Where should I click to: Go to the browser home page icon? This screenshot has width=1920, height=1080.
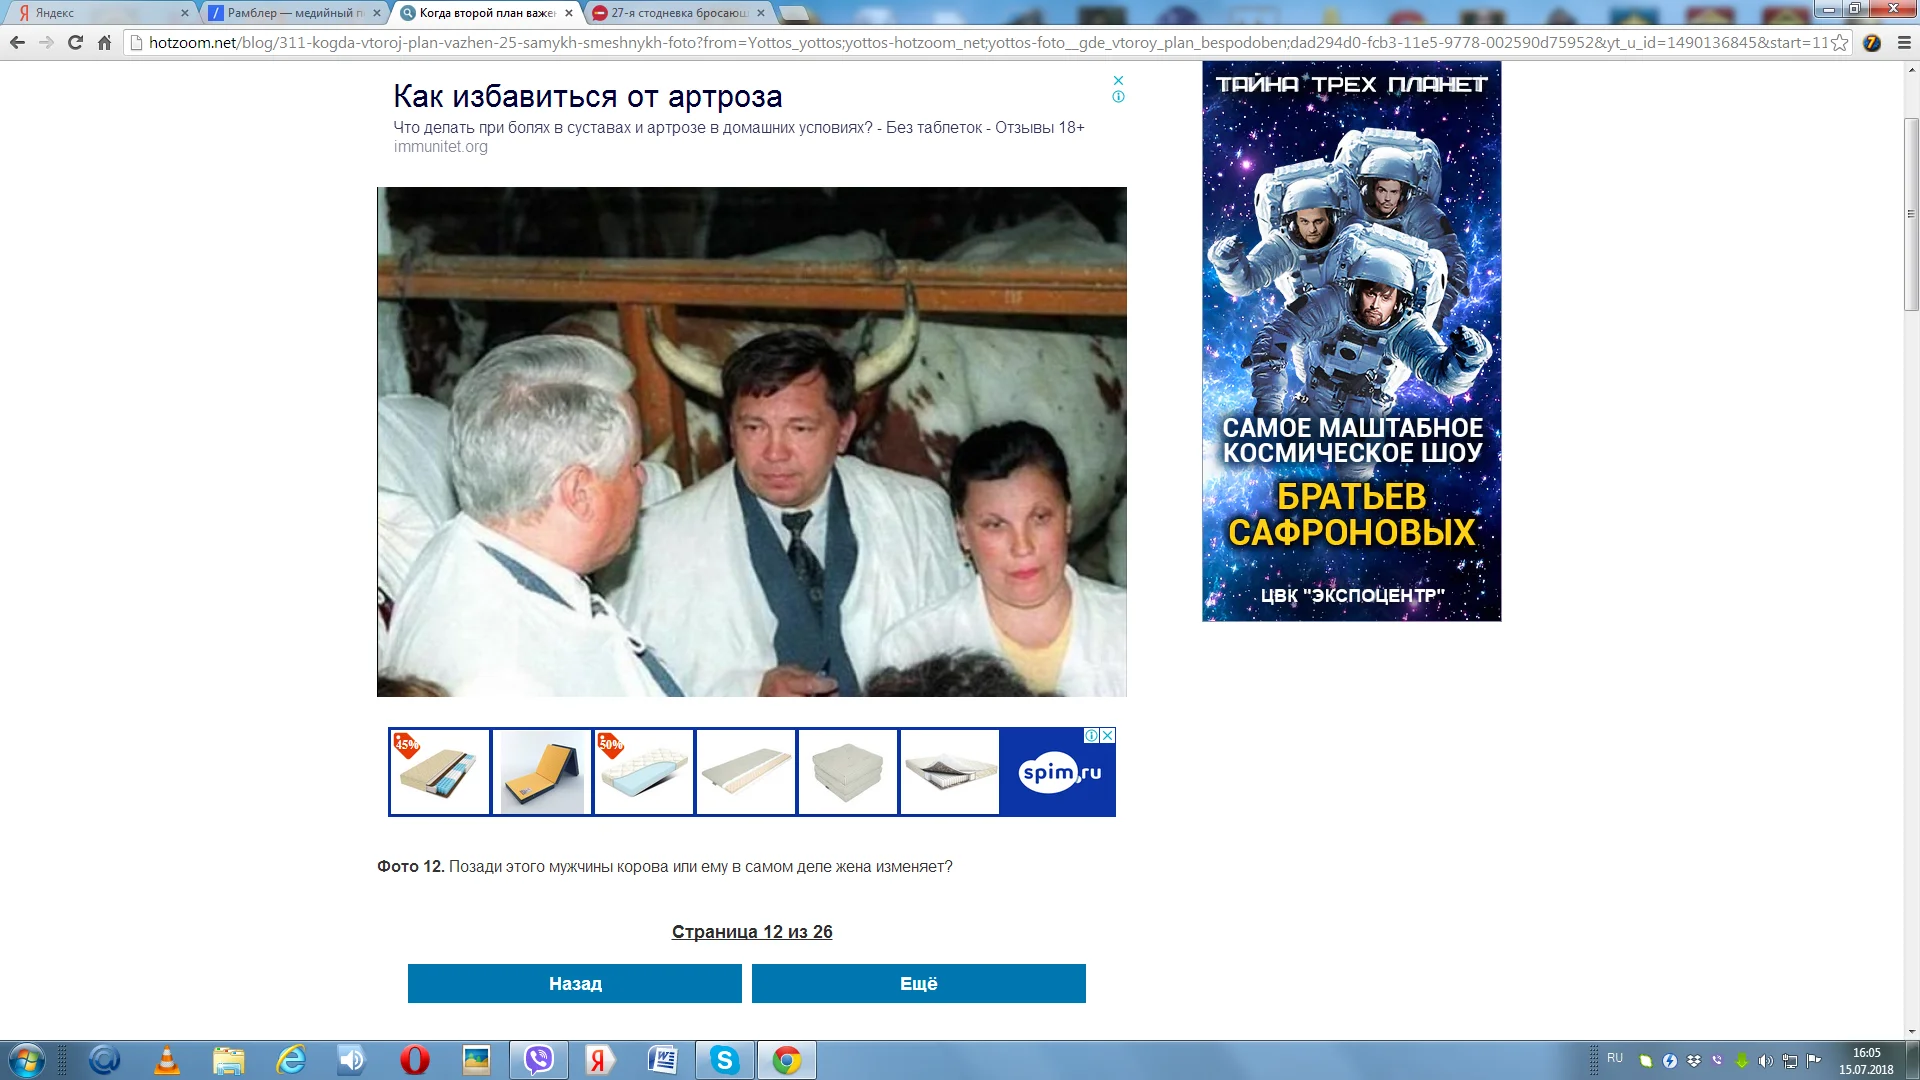[104, 43]
